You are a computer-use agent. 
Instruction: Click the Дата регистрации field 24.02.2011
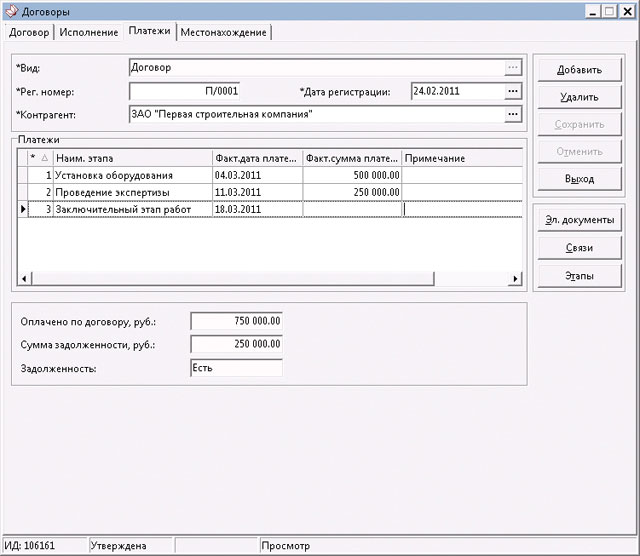[458, 91]
